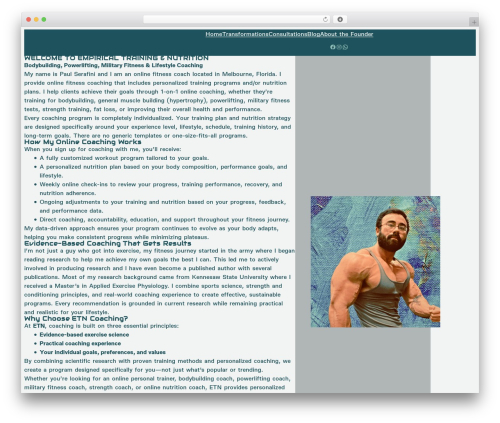Click heading 'Evidence-Based Coaching That Gets Results'
500x423 pixels.
[108, 244]
